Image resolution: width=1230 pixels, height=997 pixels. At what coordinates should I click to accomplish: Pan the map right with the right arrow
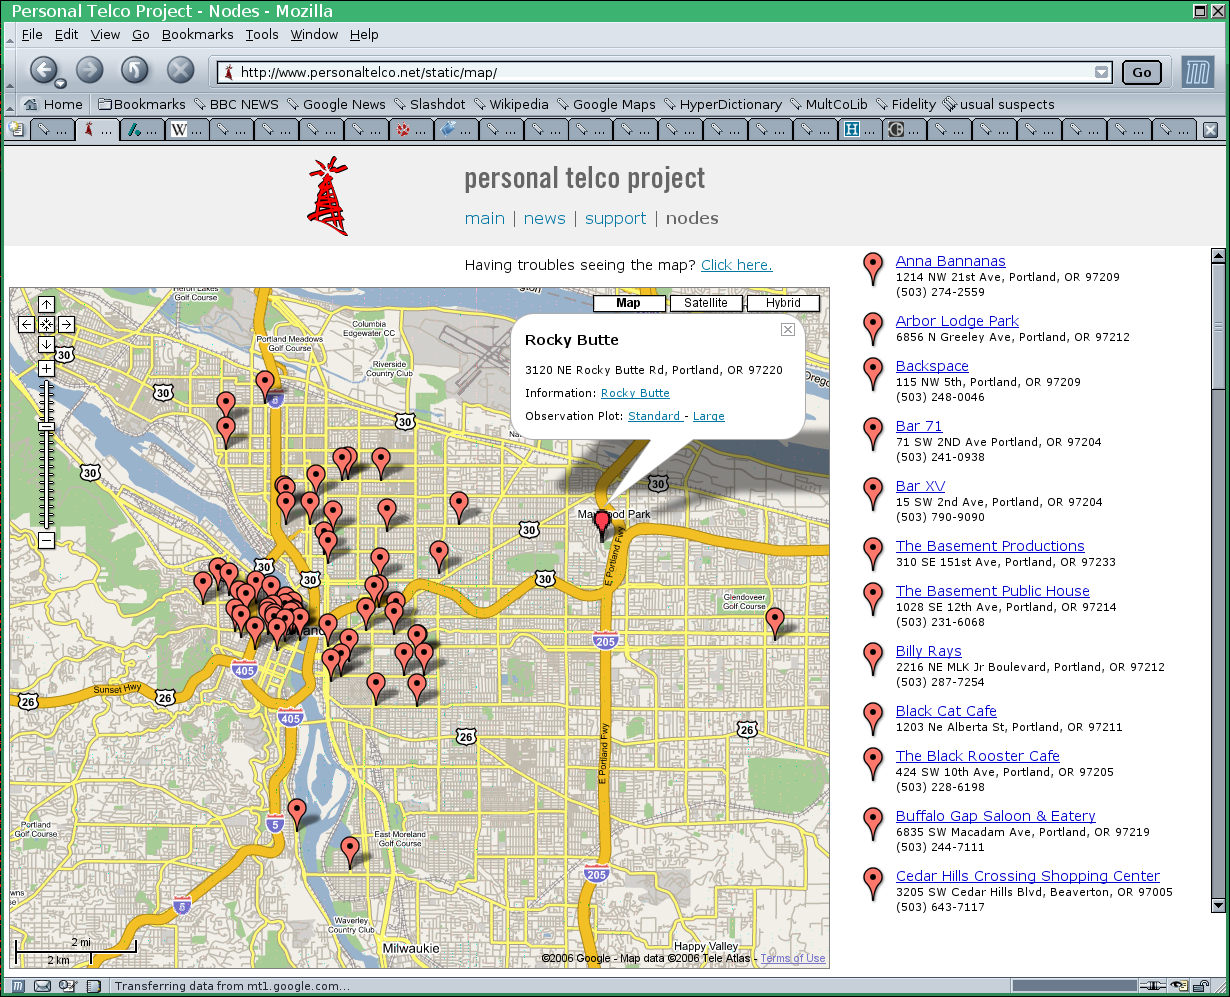(66, 324)
